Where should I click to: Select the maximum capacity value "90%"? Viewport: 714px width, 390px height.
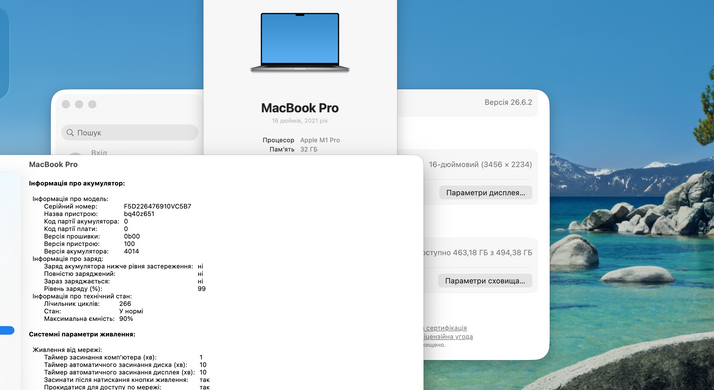pos(126,319)
